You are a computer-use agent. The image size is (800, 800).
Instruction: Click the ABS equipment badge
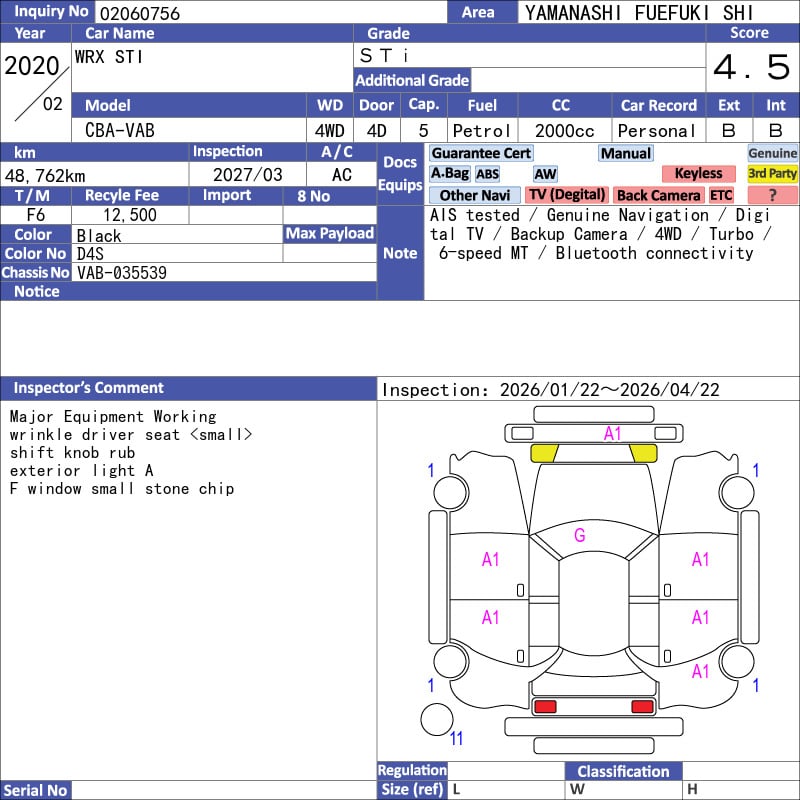click(x=487, y=174)
